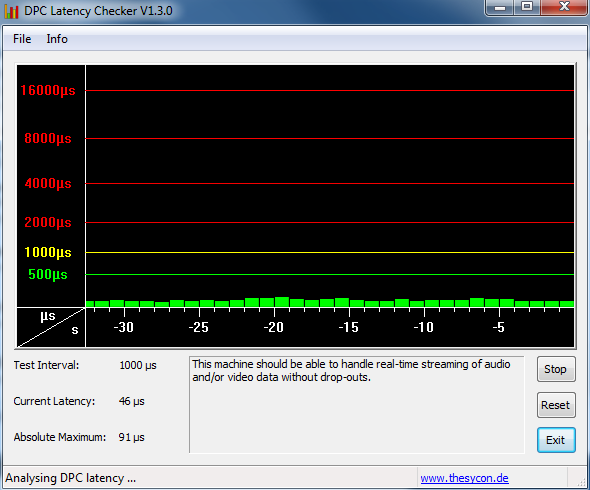Click the streaming status message text box
The width and height of the screenshot is (590, 490).
click(x=357, y=405)
